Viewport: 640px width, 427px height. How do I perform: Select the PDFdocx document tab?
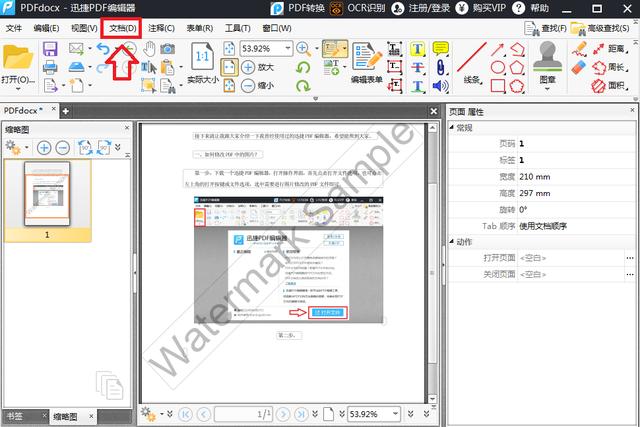pyautogui.click(x=23, y=110)
